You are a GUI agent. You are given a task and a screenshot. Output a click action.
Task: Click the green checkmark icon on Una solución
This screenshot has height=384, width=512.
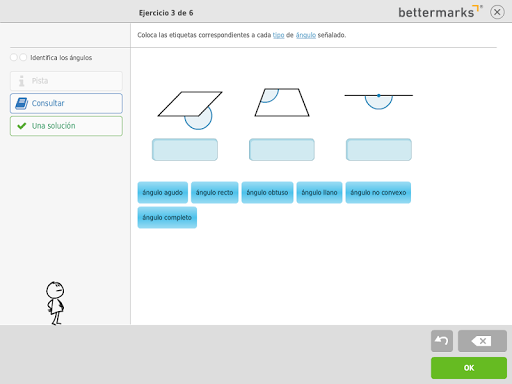point(22,126)
